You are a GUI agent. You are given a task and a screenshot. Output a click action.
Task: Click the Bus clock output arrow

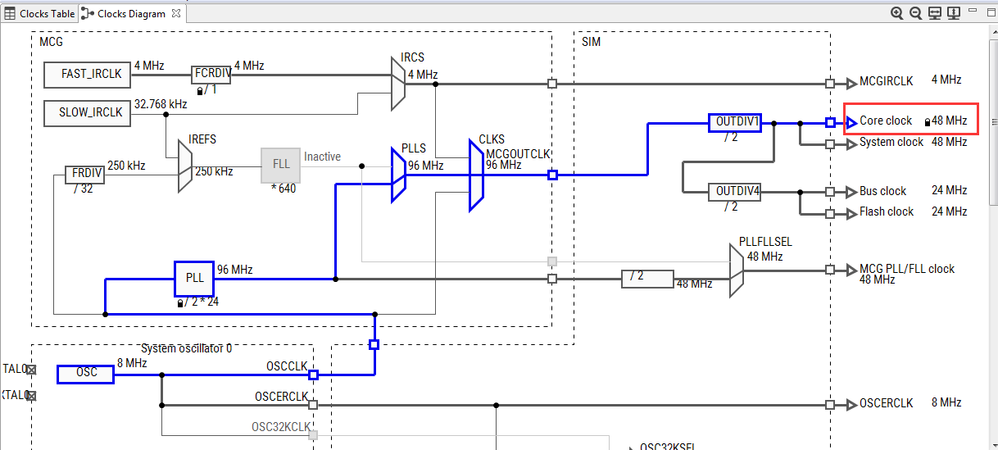(852, 192)
